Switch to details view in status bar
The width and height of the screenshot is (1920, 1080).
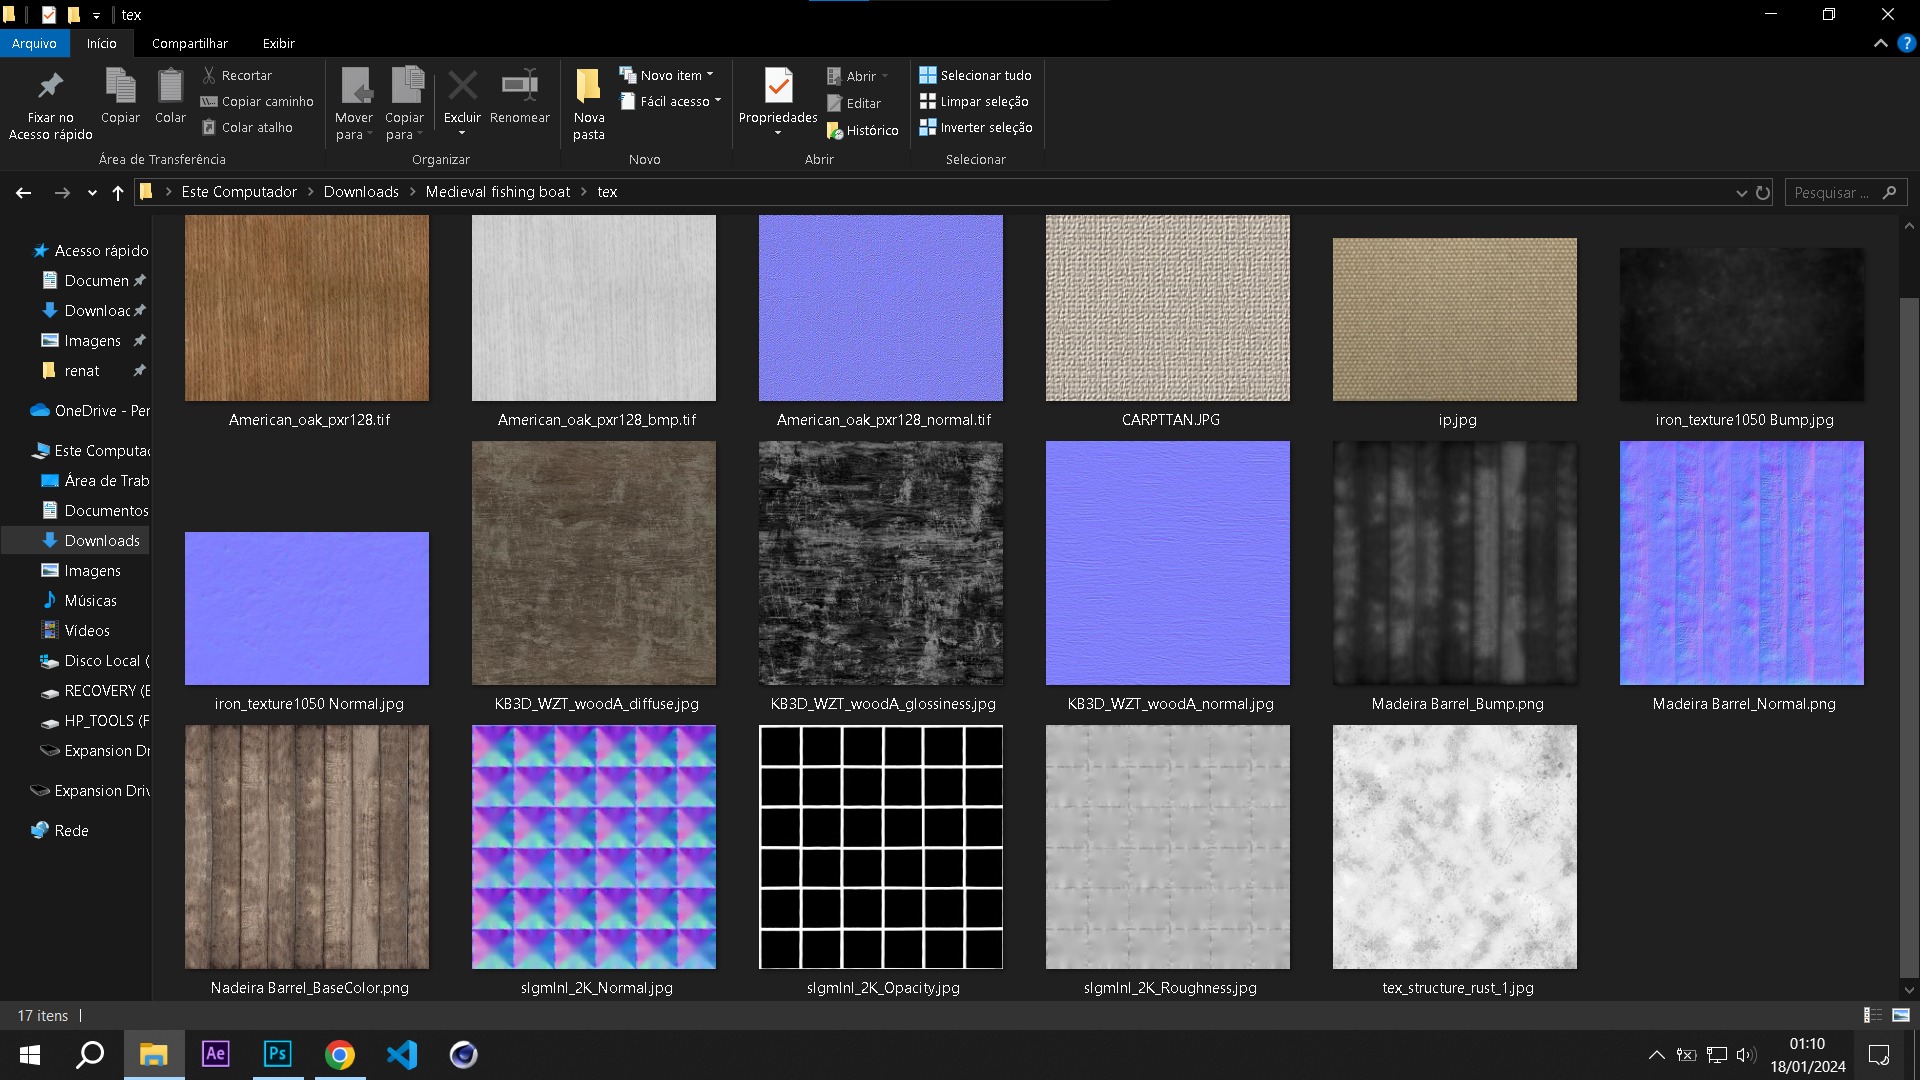[x=1873, y=1015]
